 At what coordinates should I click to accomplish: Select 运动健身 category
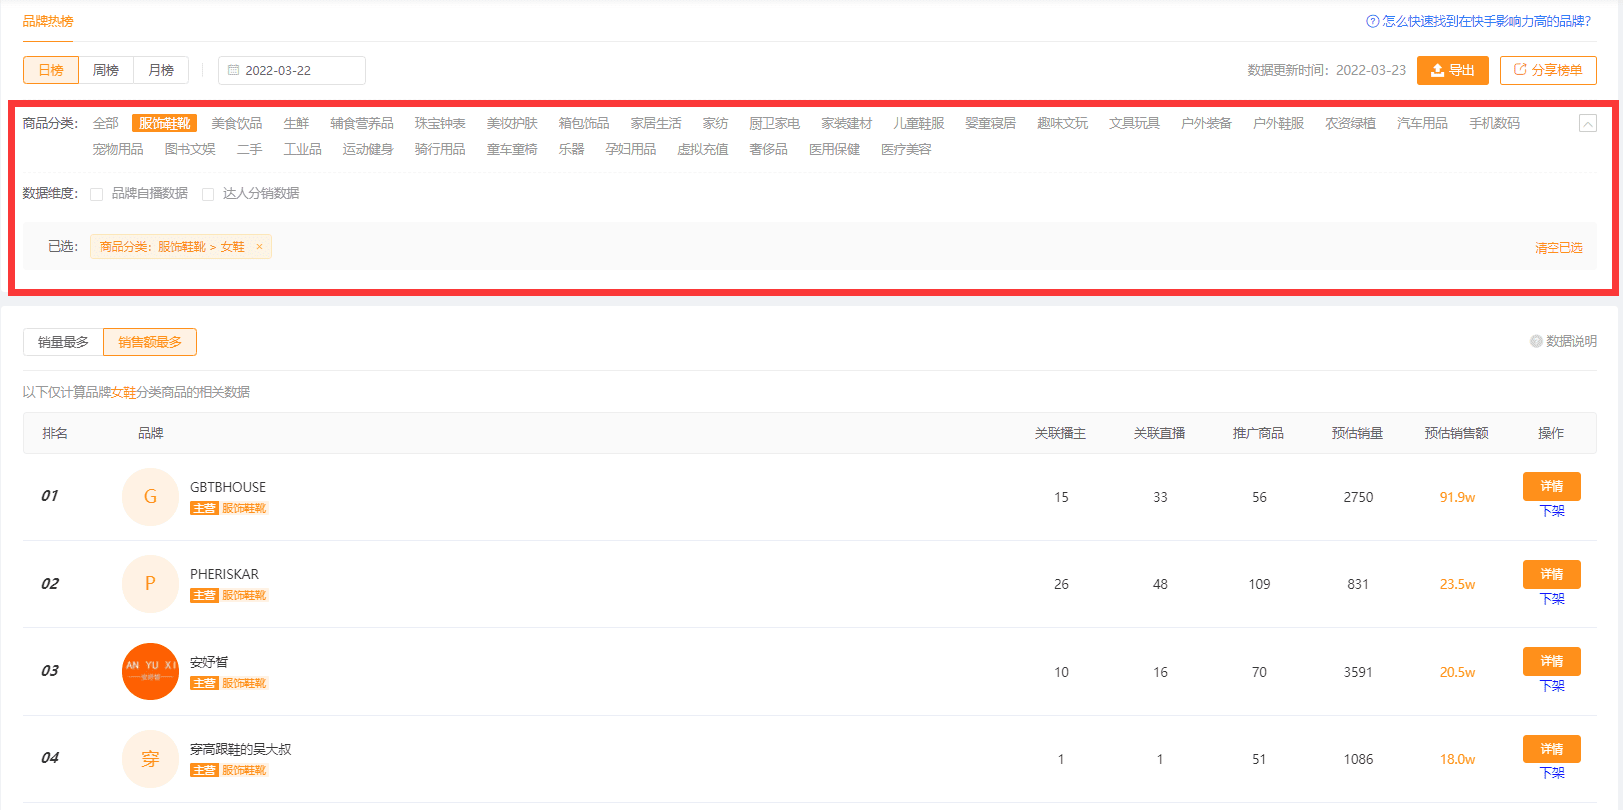pos(368,149)
